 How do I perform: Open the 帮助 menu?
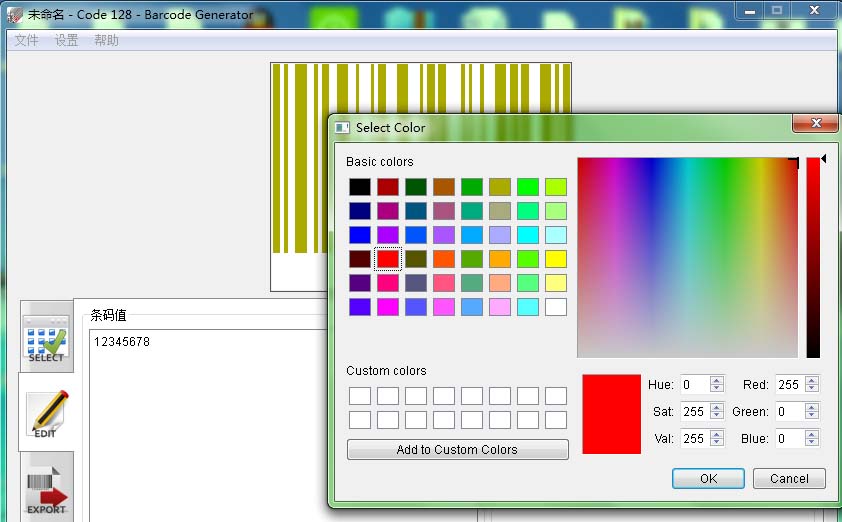point(106,40)
